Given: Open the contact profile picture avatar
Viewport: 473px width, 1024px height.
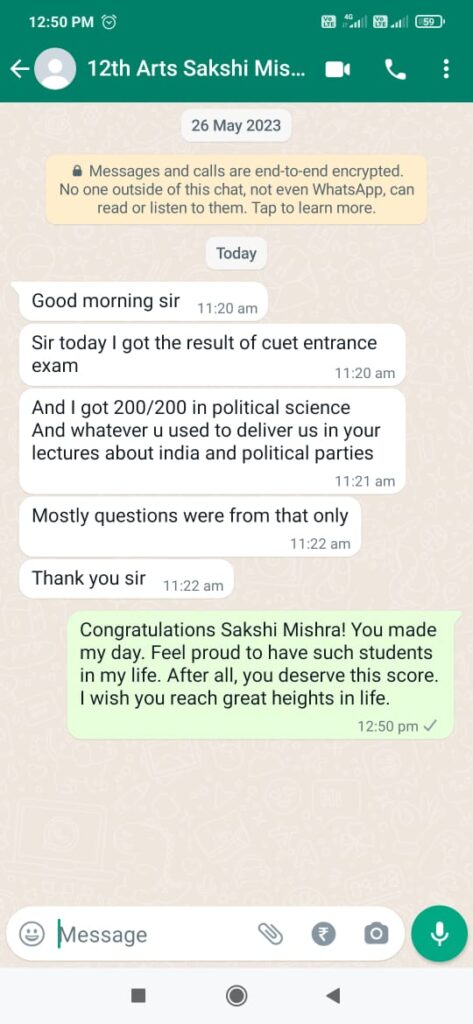Looking at the screenshot, I should [55, 69].
